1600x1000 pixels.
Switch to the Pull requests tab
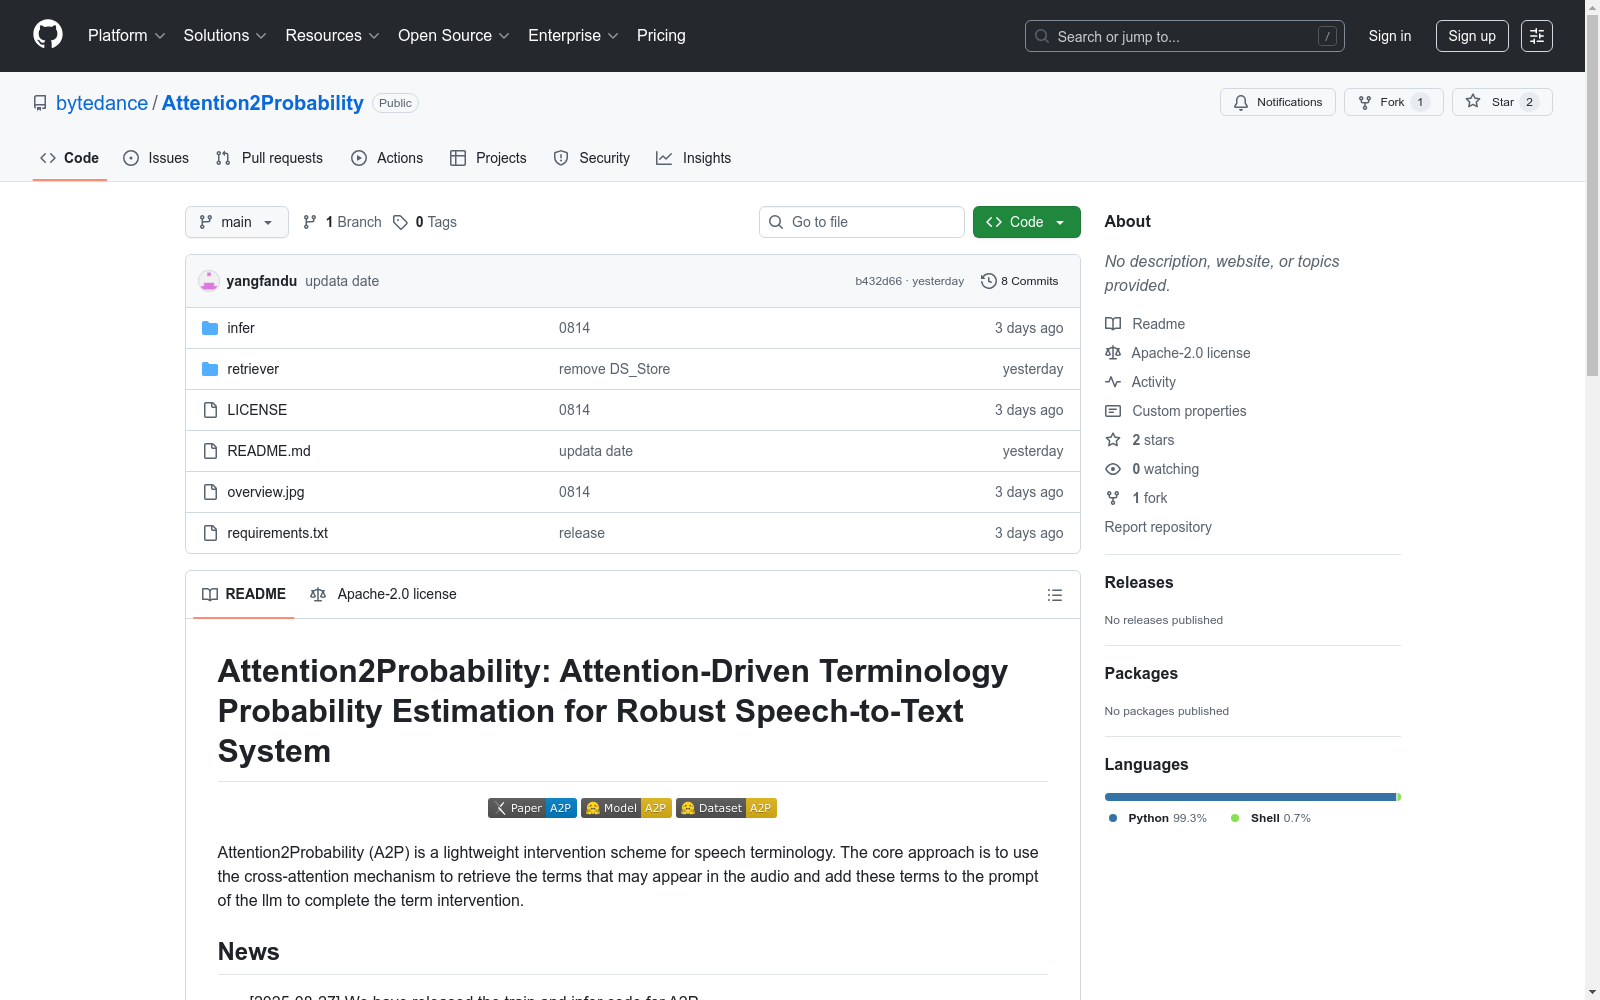(x=269, y=158)
